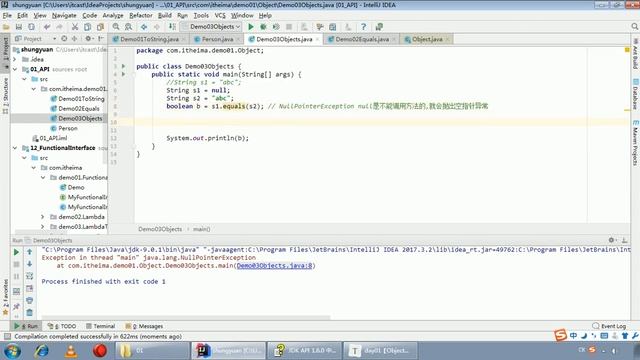
Task: Expand the demo03.LambdaT package
Action: coord(43,227)
